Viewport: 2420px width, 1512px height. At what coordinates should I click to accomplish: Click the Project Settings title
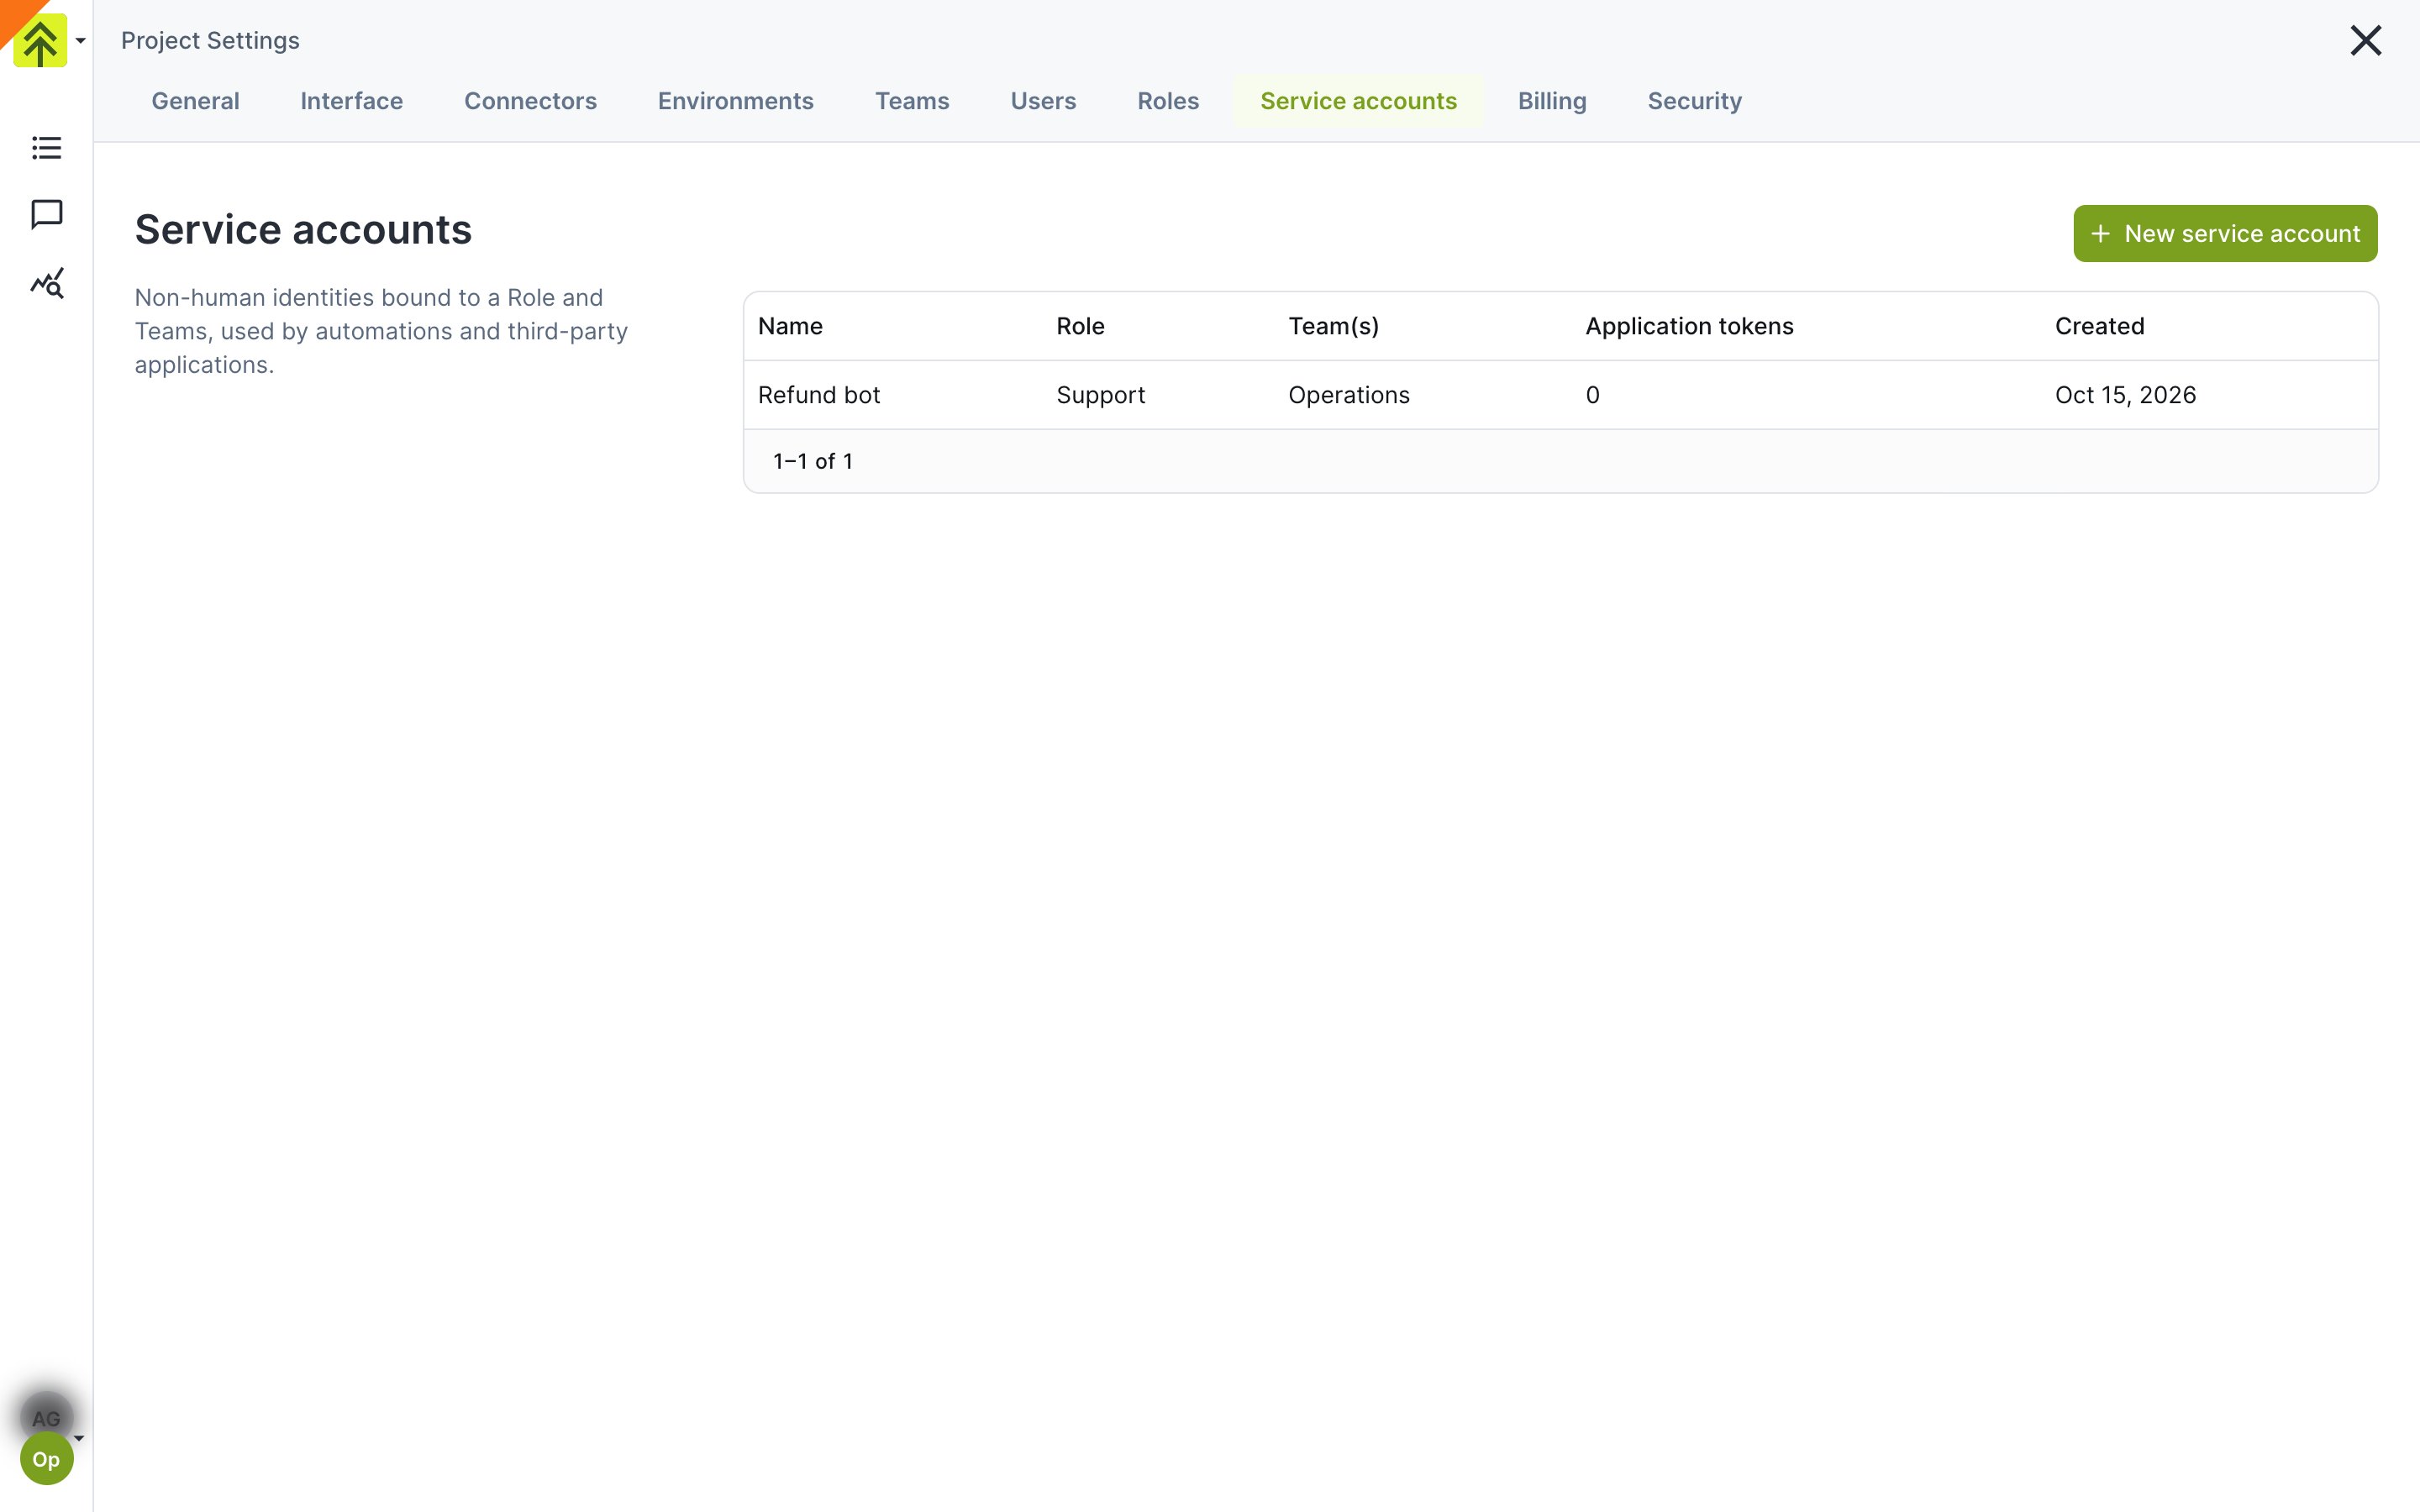(210, 41)
